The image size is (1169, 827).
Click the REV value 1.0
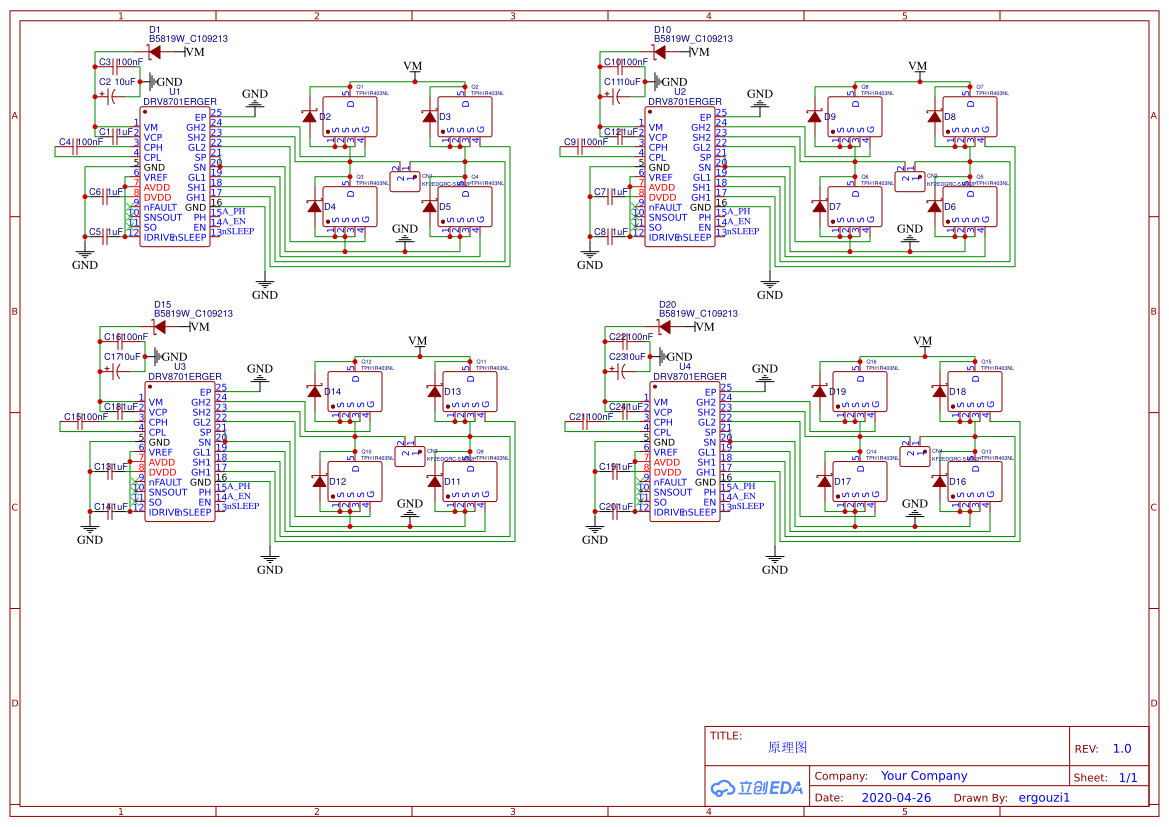pos(1121,748)
